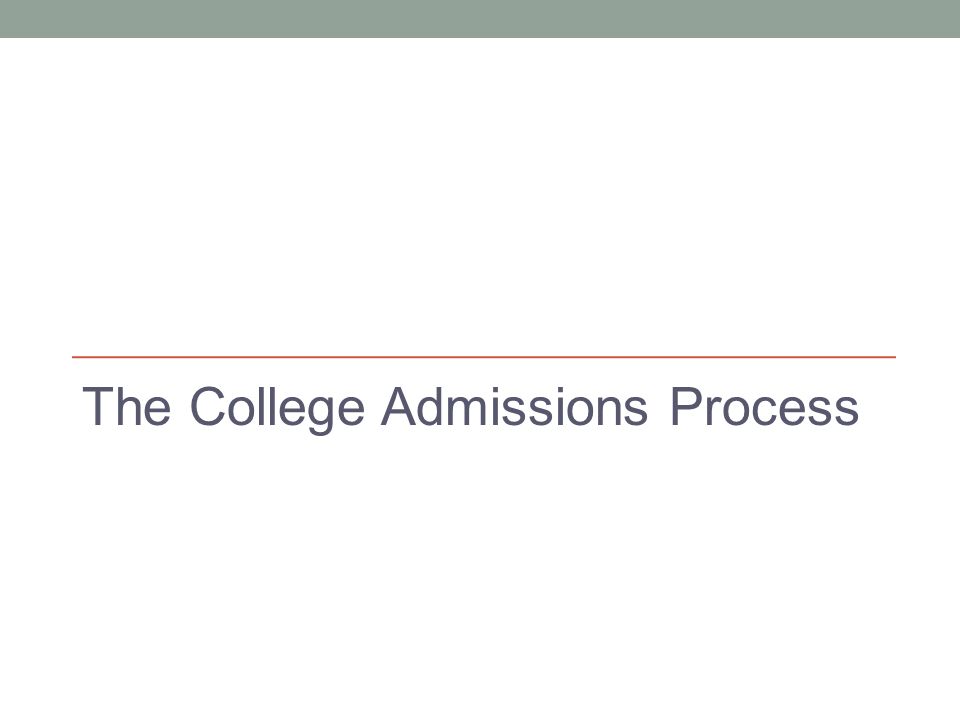Click the capital 'C' in College
This screenshot has height=720, width=960.
tap(208, 406)
